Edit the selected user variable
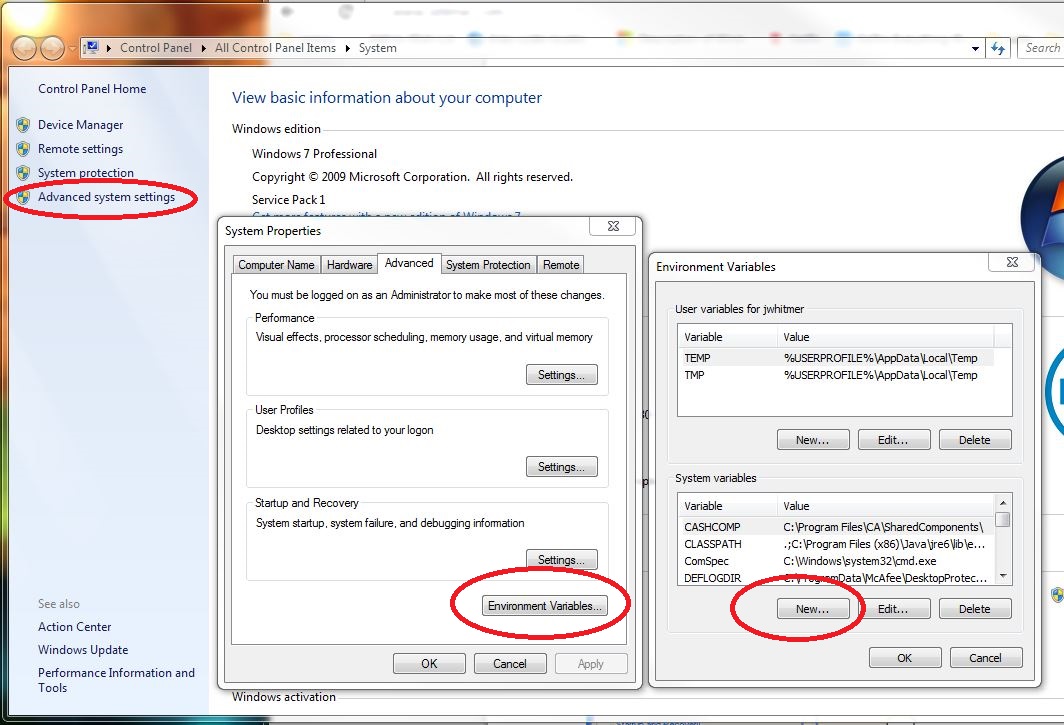Image resolution: width=1064 pixels, height=725 pixels. tap(894, 440)
